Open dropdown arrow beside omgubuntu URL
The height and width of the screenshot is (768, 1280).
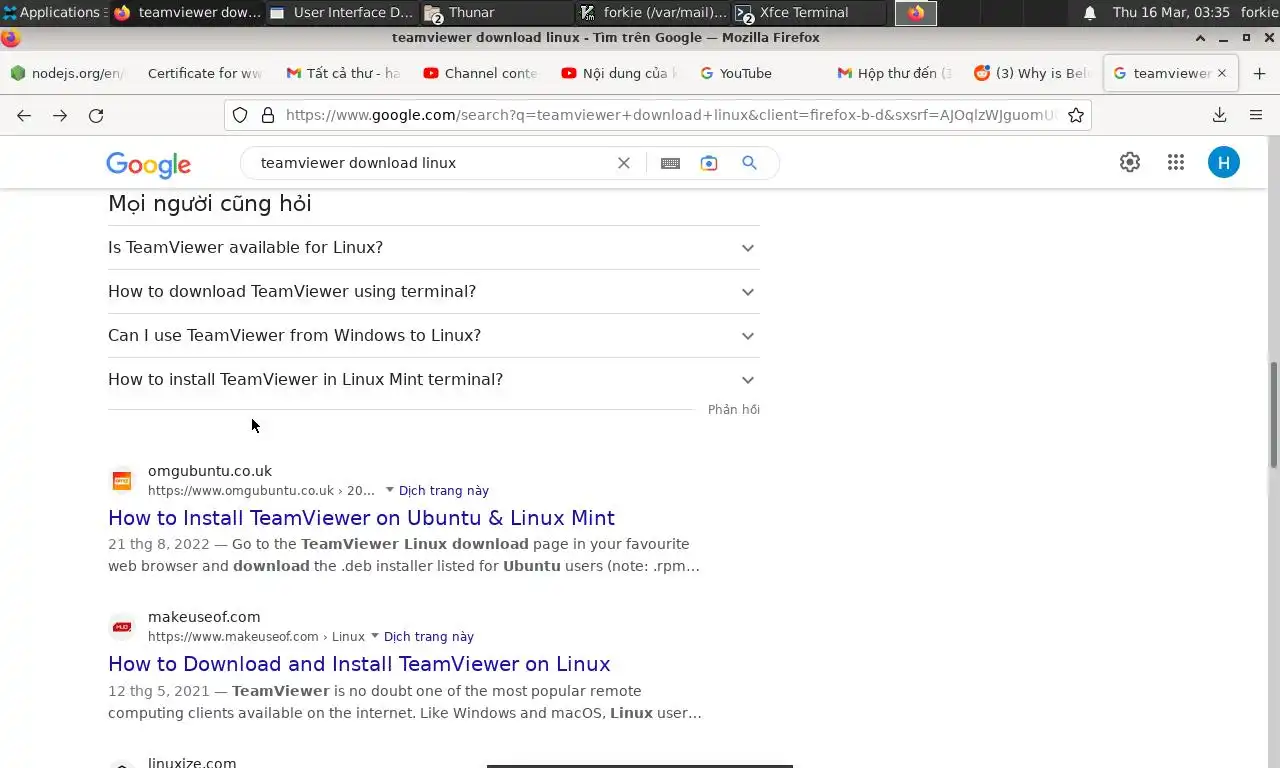(389, 490)
